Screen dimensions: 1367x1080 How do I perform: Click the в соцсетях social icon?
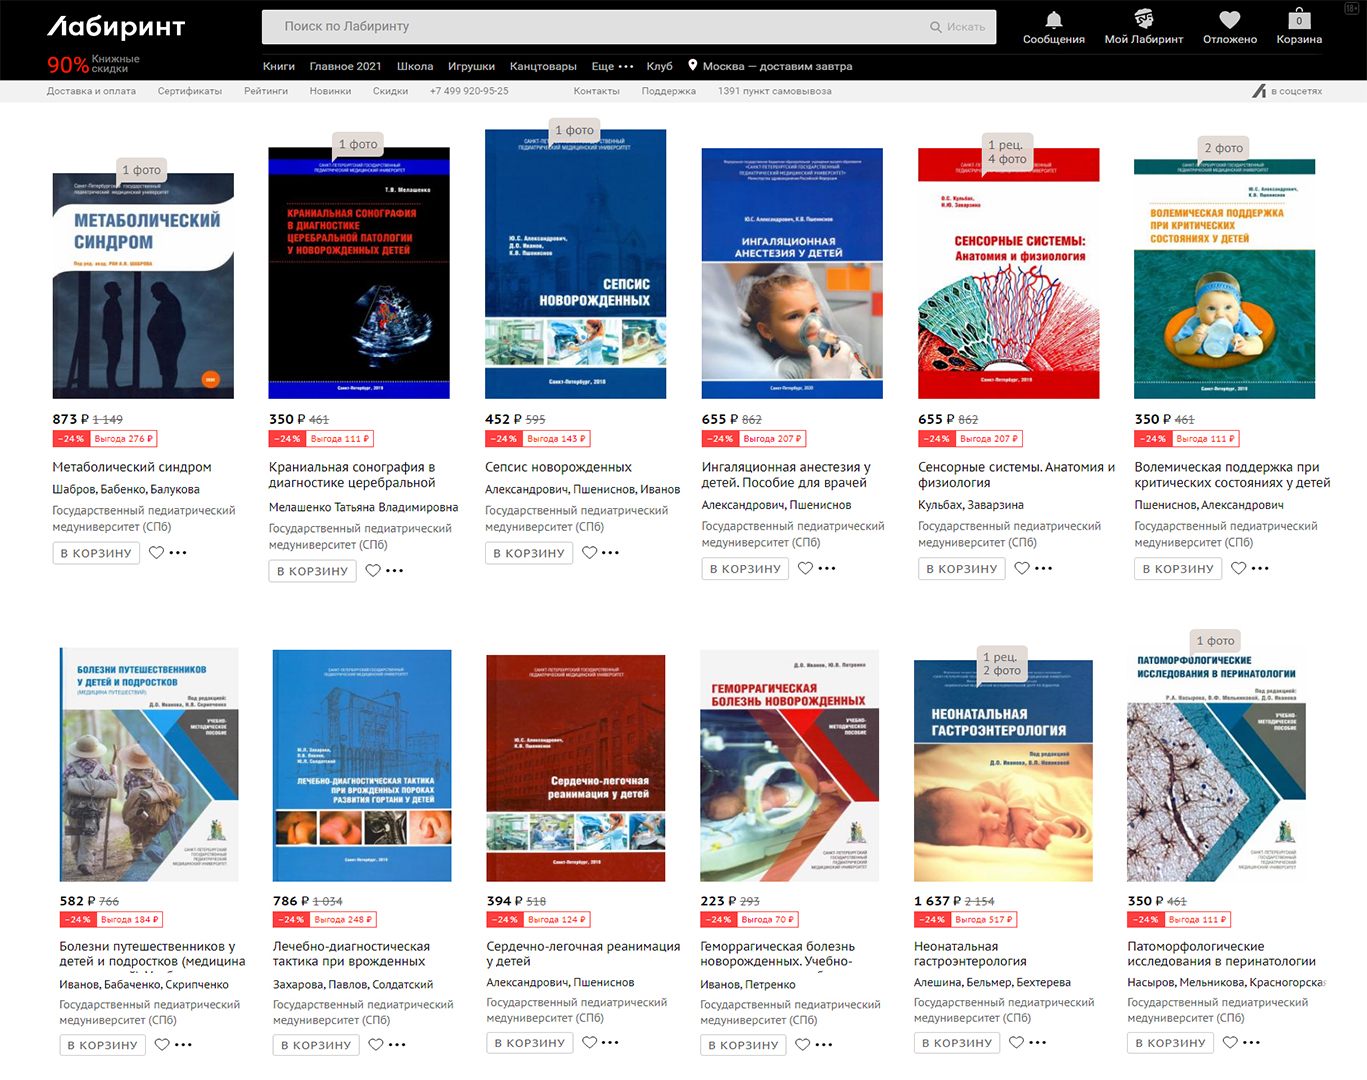[x=1259, y=91]
